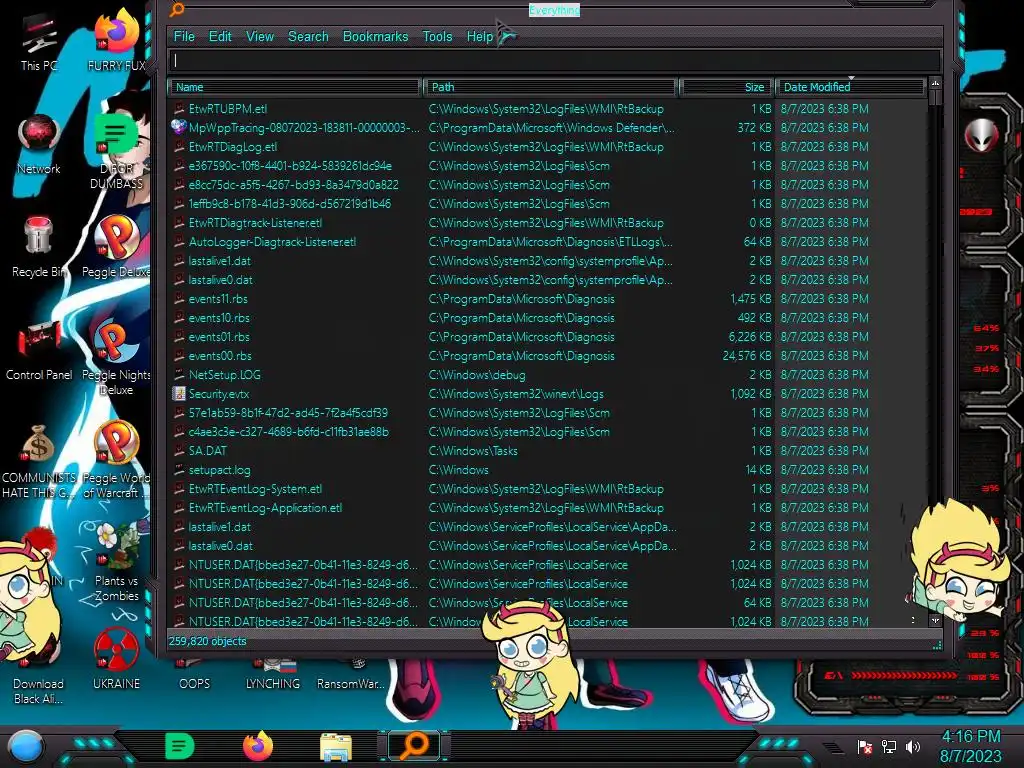Select the DIE OR DUMBASS desktop shortcut
This screenshot has height=768, width=1024.
click(x=116, y=152)
